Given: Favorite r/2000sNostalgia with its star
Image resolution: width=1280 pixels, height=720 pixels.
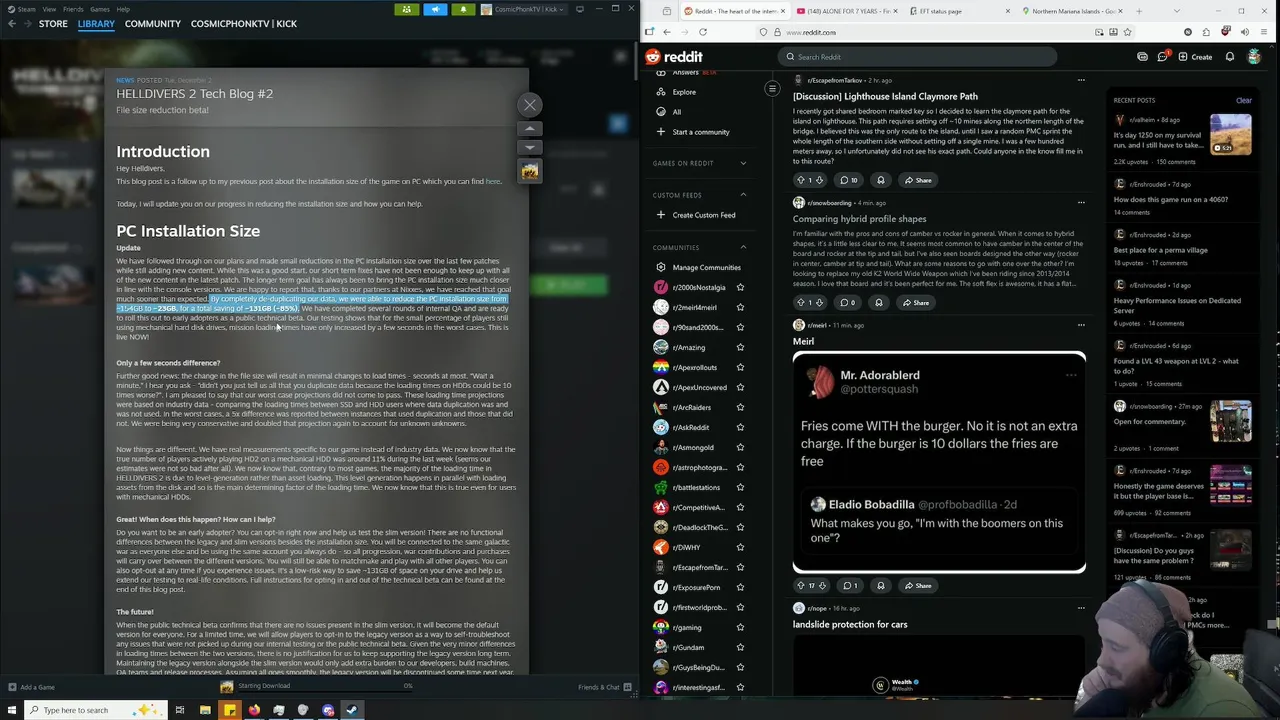Looking at the screenshot, I should 740,287.
